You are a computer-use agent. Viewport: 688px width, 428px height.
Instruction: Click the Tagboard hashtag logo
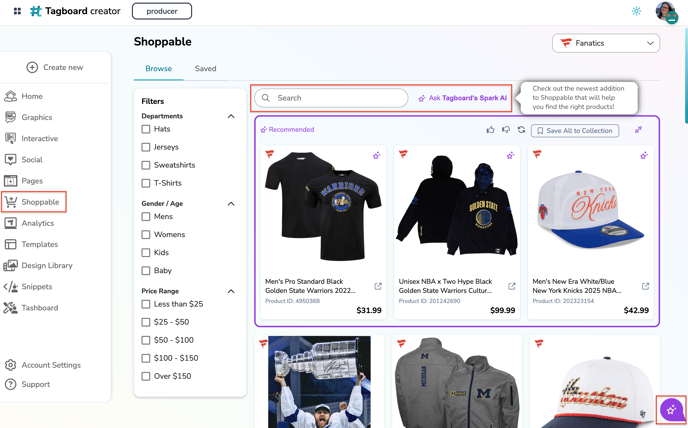(36, 11)
